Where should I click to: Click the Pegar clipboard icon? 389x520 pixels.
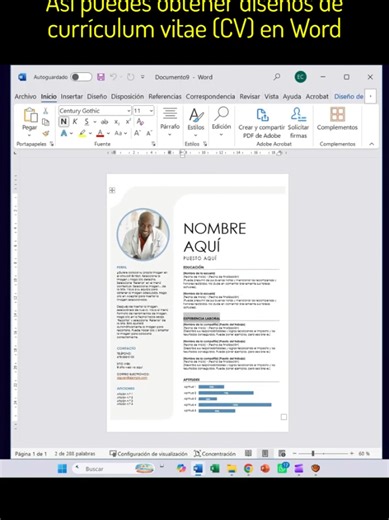pyautogui.click(x=30, y=115)
